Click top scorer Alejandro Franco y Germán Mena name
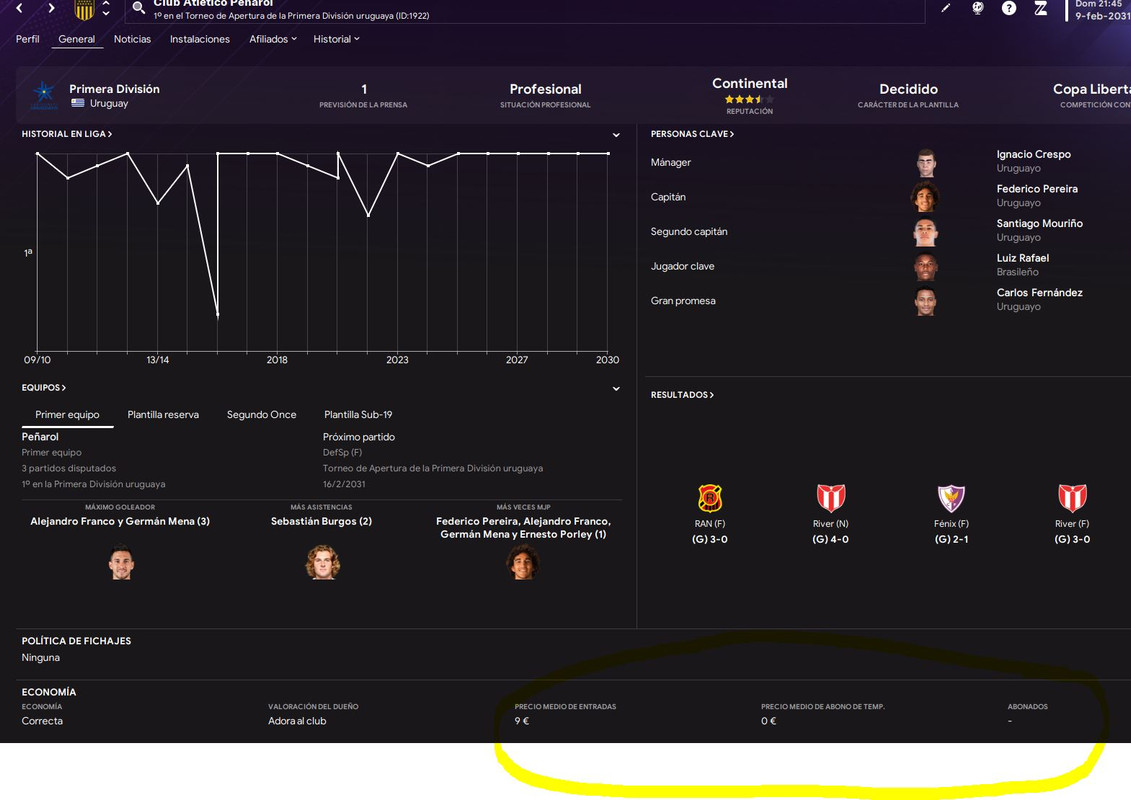 point(120,522)
